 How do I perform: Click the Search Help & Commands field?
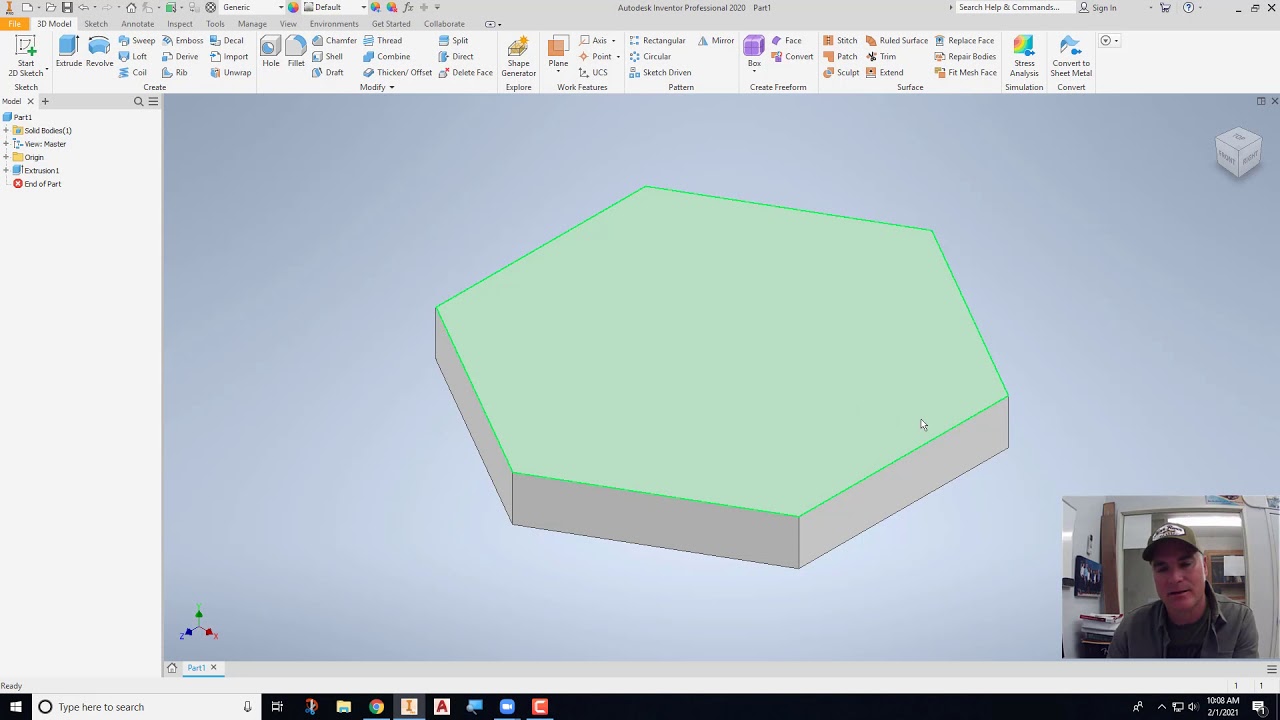(1009, 7)
